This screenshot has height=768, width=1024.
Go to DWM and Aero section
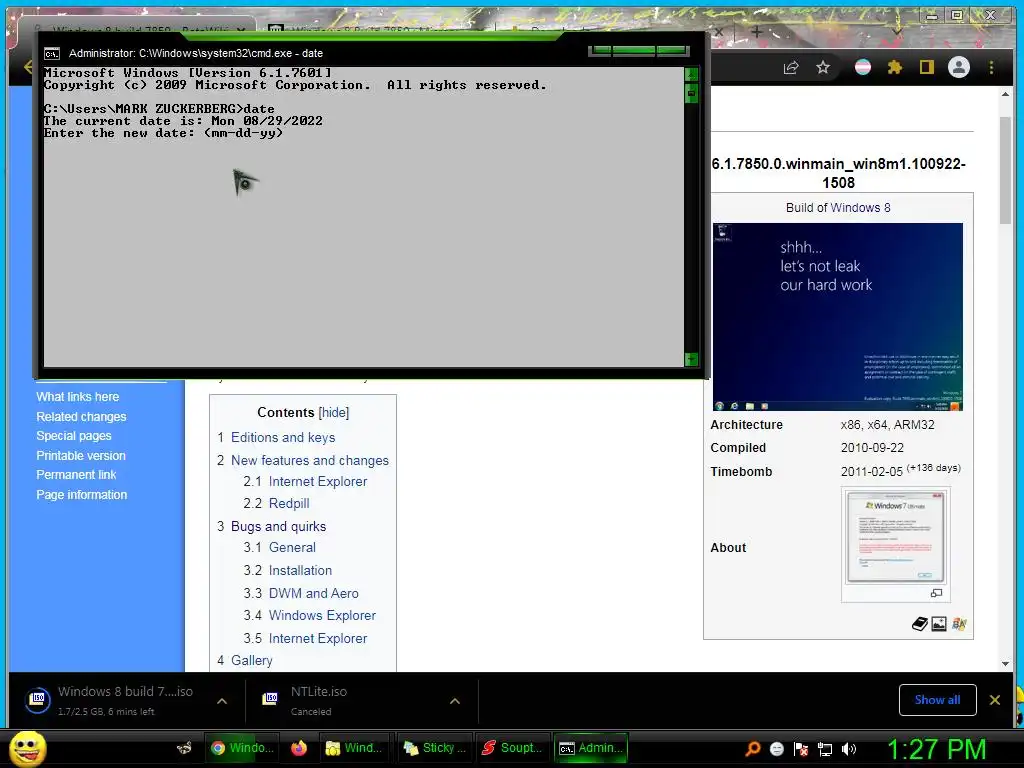click(x=313, y=593)
